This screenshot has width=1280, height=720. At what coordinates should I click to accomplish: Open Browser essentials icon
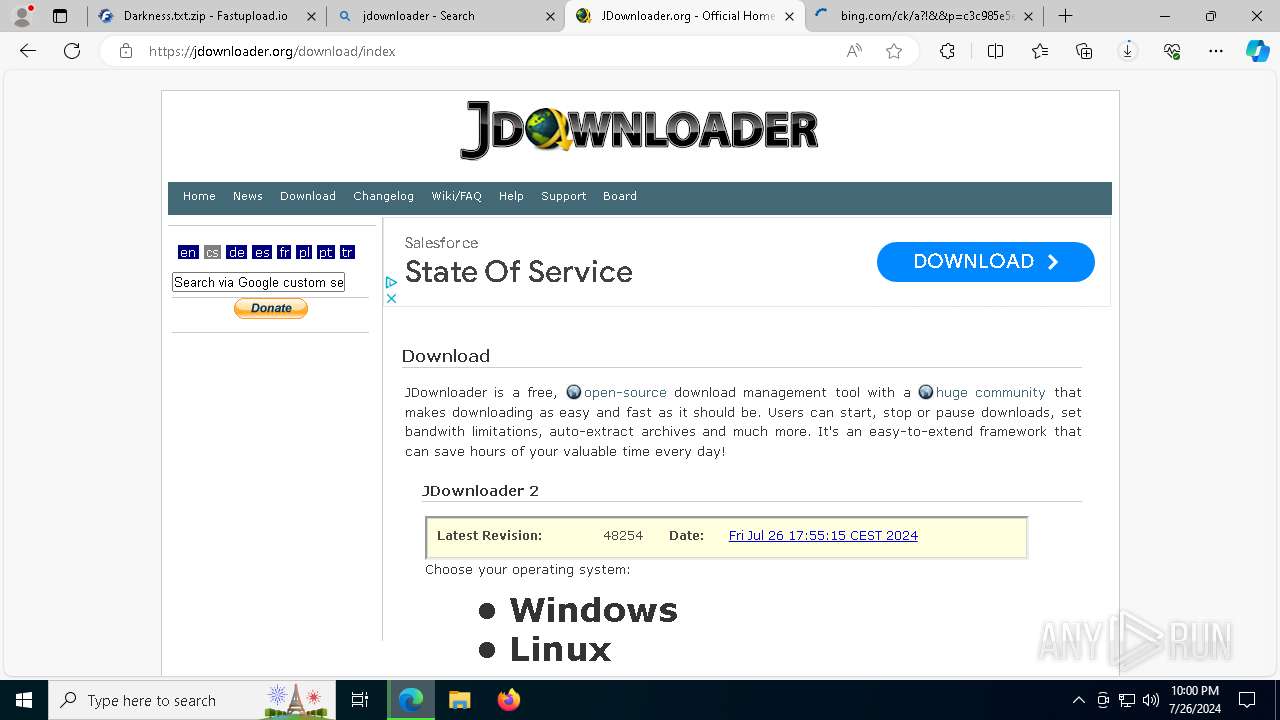coord(1172,51)
